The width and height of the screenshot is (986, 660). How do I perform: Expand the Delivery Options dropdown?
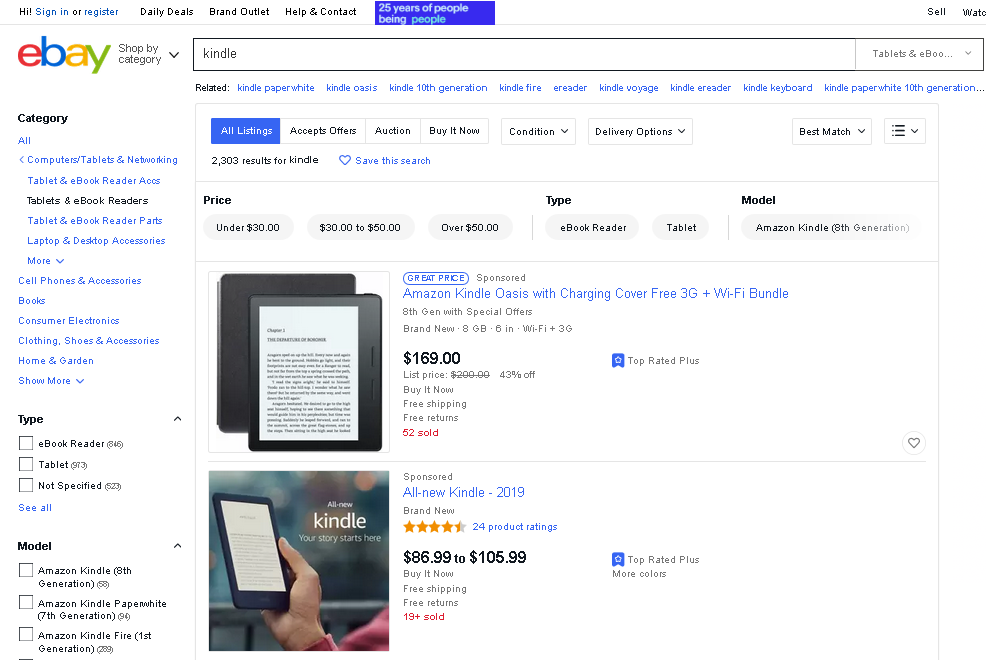[640, 131]
